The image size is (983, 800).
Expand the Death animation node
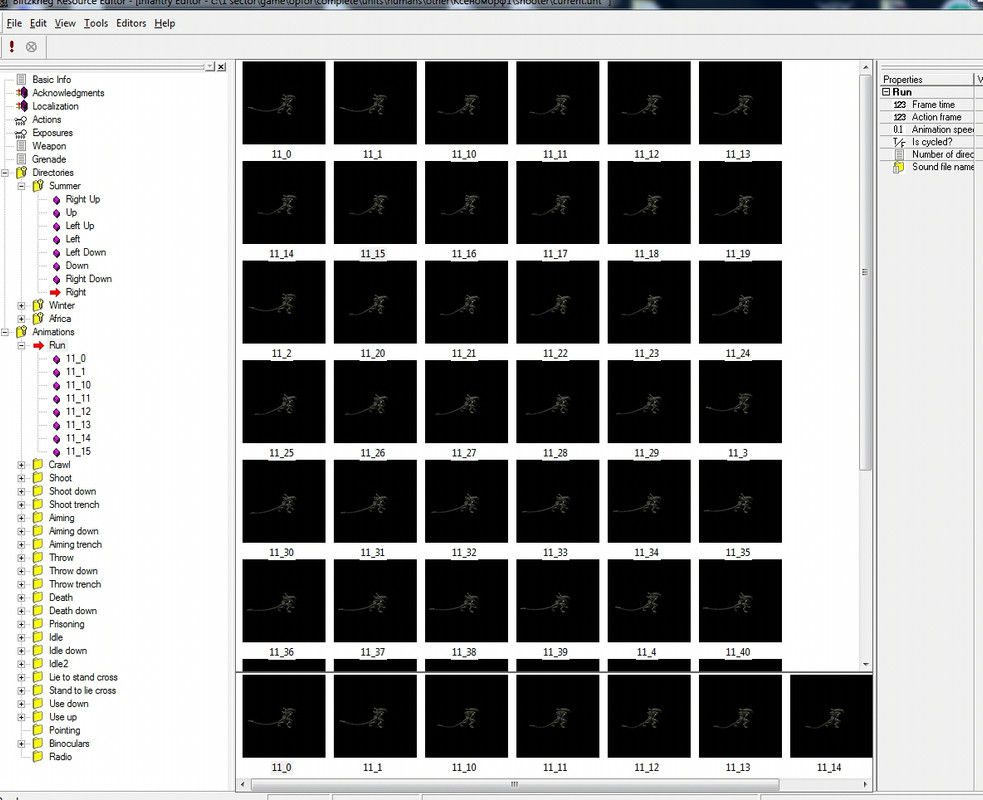21,597
